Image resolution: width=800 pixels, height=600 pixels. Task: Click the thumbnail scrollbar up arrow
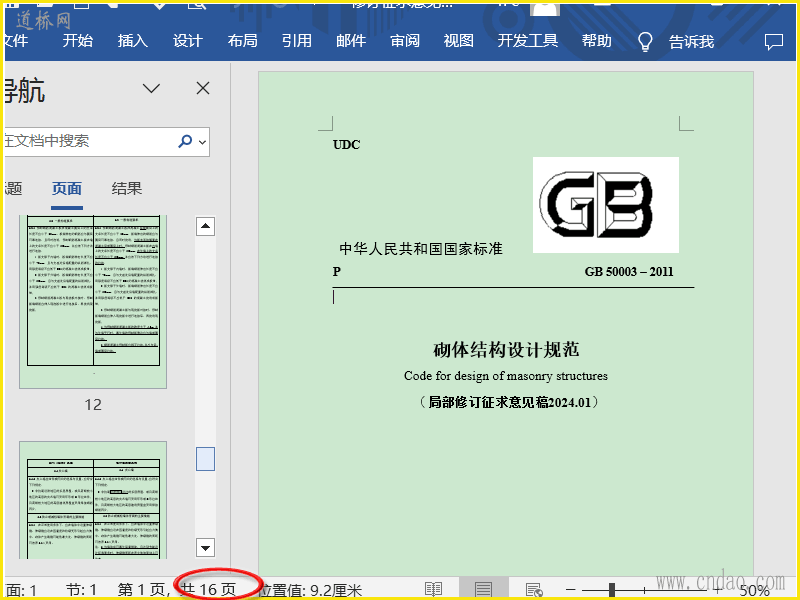point(205,226)
